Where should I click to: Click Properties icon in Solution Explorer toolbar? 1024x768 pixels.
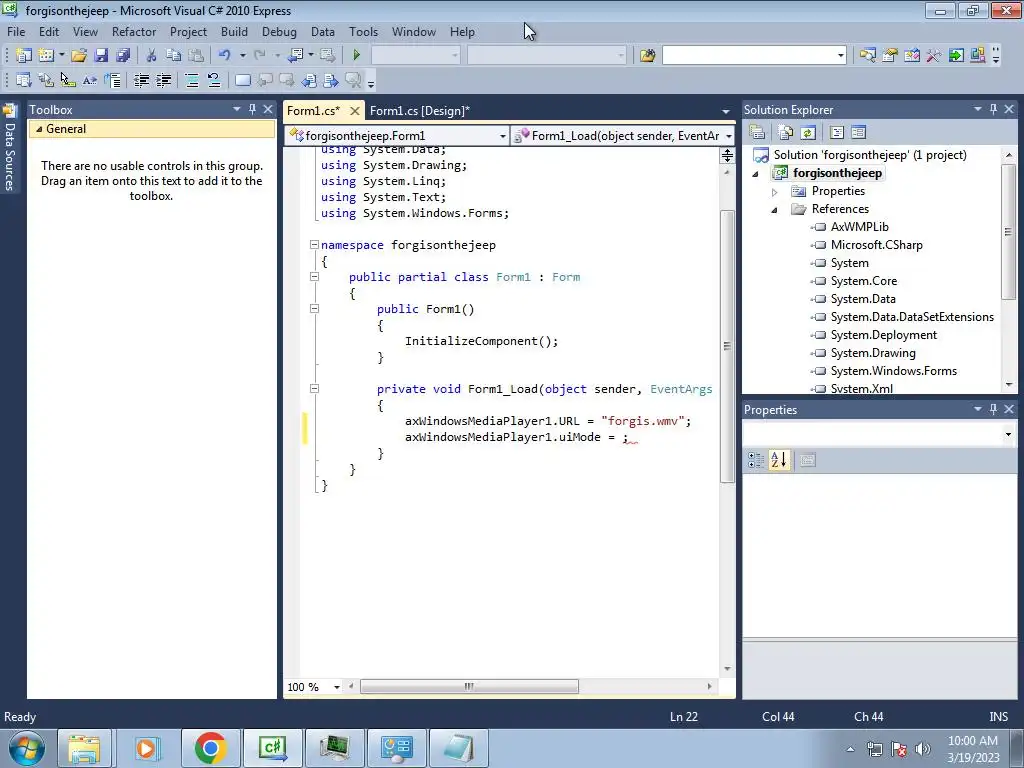tap(757, 133)
